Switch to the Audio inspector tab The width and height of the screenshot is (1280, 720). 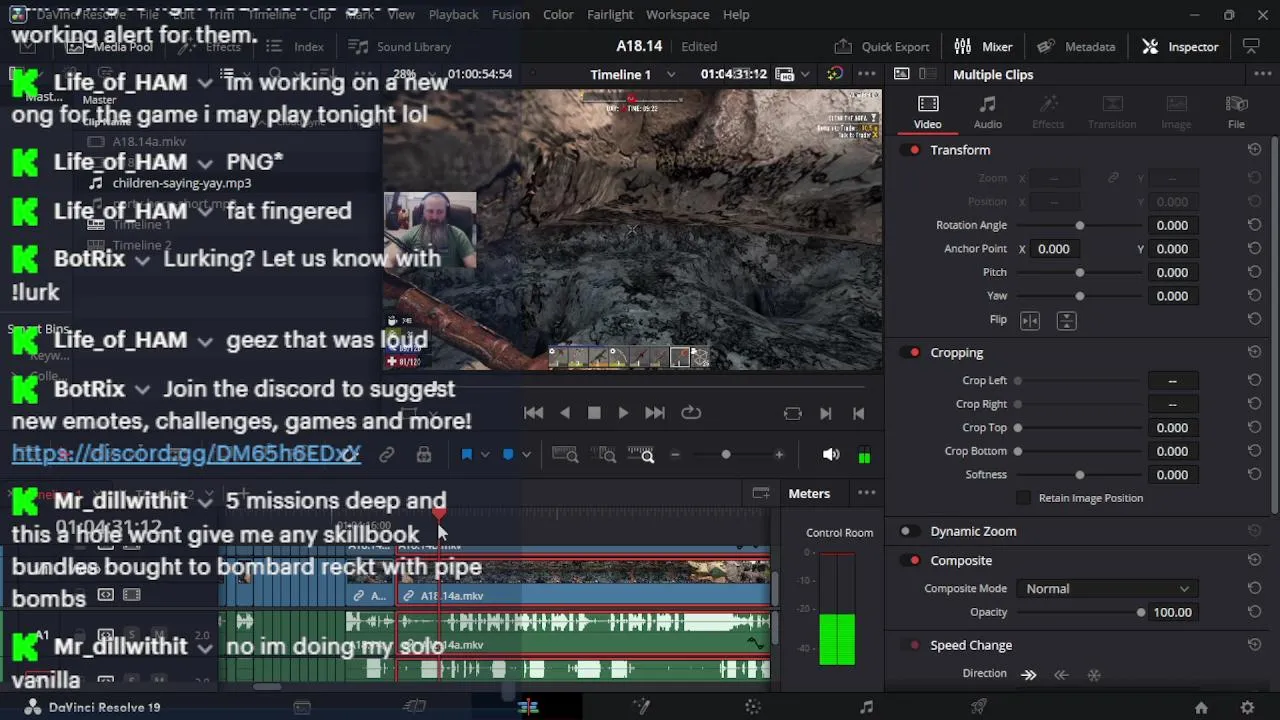(x=988, y=112)
